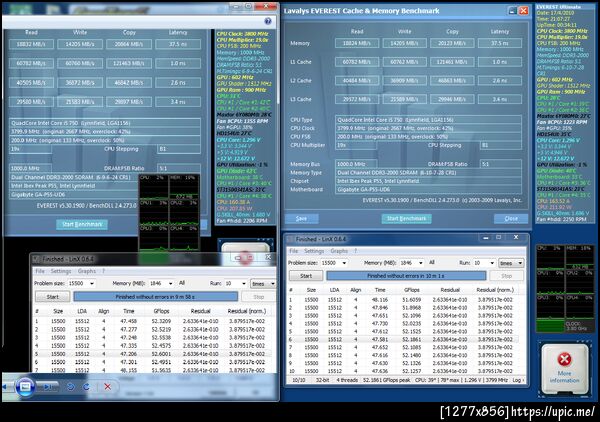The image size is (600, 422).
Task: Close the EVEREST benchmark window using red X
Action: tap(523, 11)
